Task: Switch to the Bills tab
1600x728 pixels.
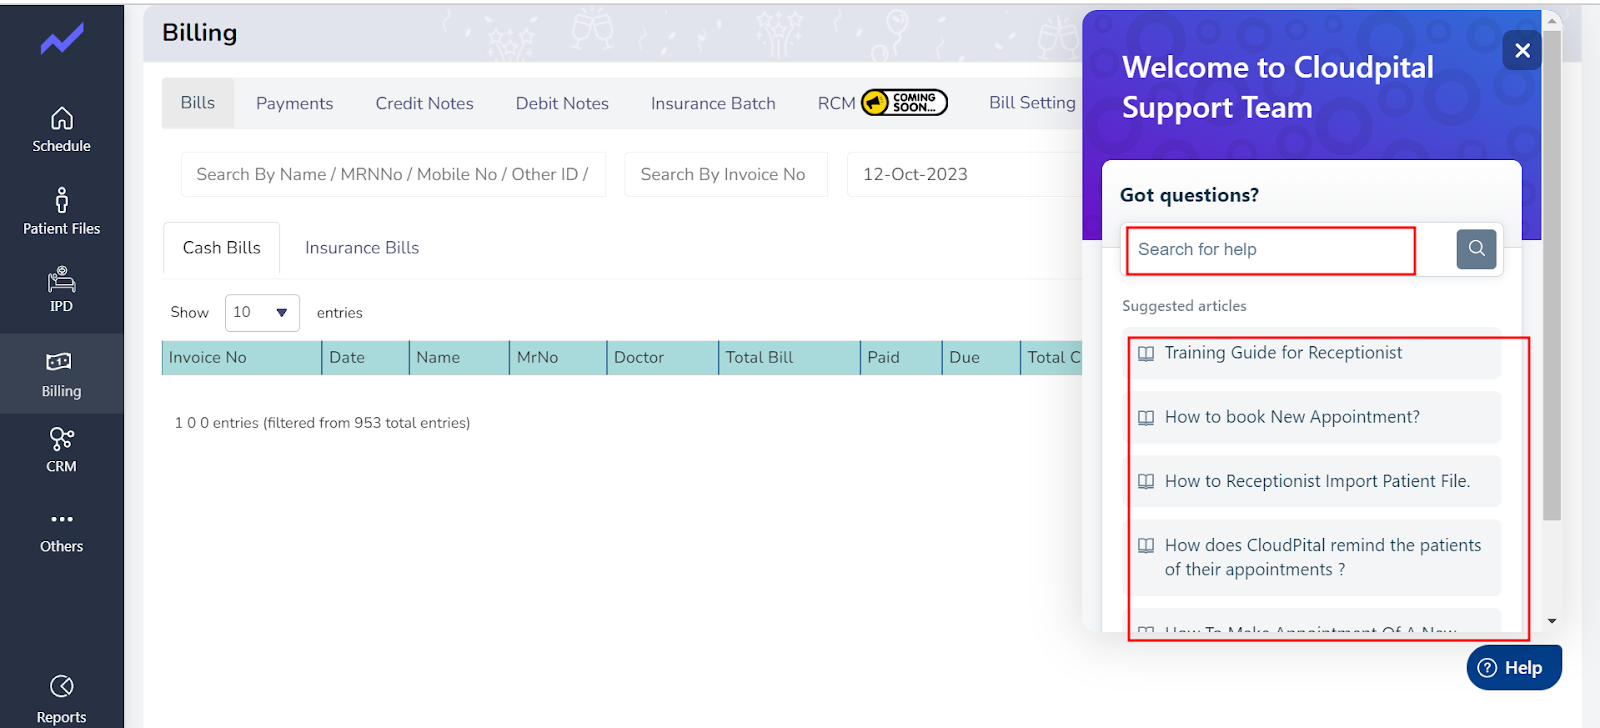Action: point(198,103)
